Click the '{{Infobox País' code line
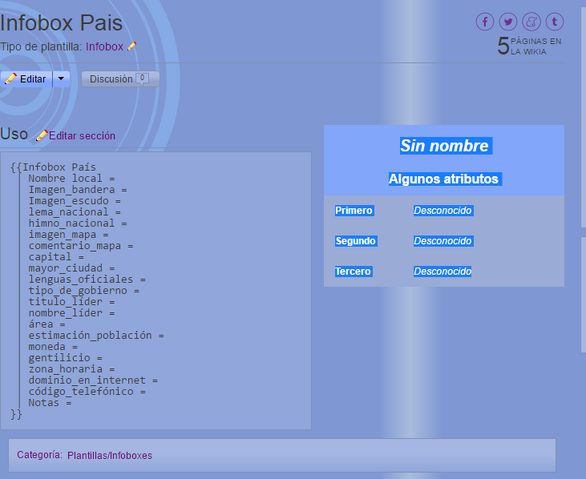Image resolution: width=586 pixels, height=479 pixels. pos(53,167)
